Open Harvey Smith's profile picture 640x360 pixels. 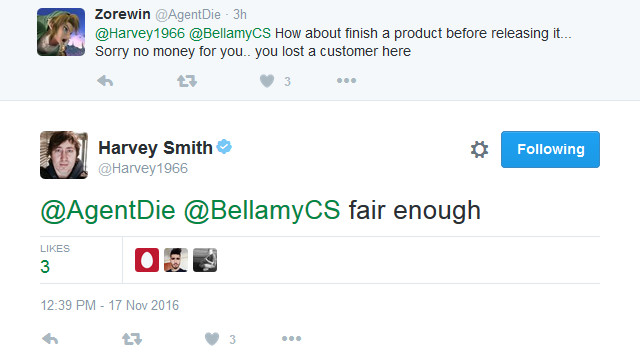(x=64, y=155)
